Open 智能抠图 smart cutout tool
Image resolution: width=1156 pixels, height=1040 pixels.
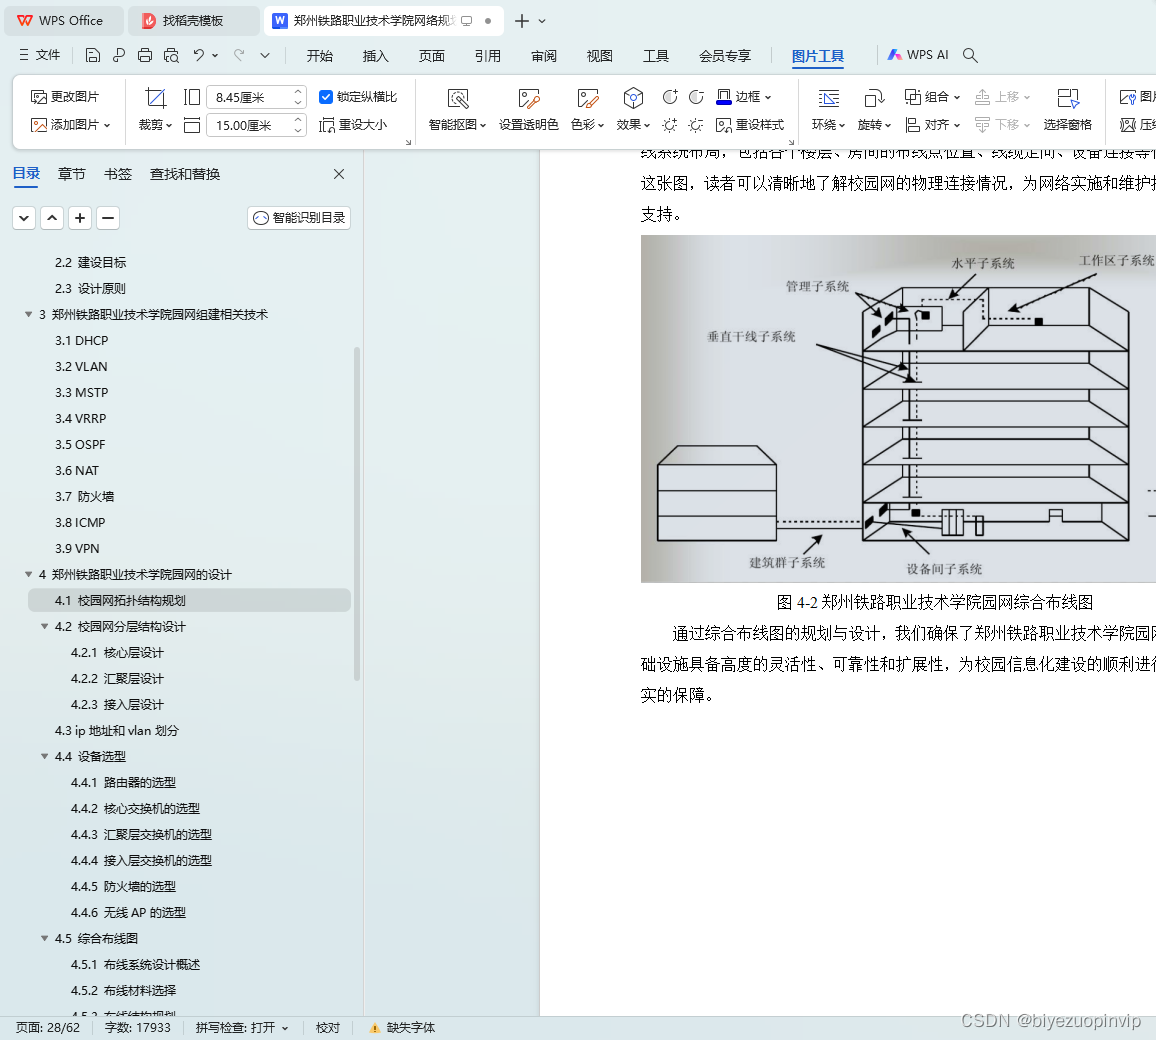[458, 110]
